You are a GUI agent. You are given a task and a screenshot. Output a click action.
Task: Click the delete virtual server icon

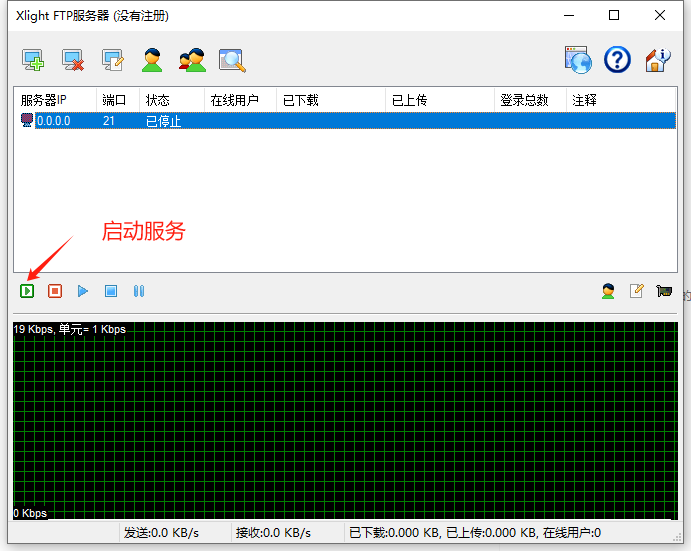(73, 61)
